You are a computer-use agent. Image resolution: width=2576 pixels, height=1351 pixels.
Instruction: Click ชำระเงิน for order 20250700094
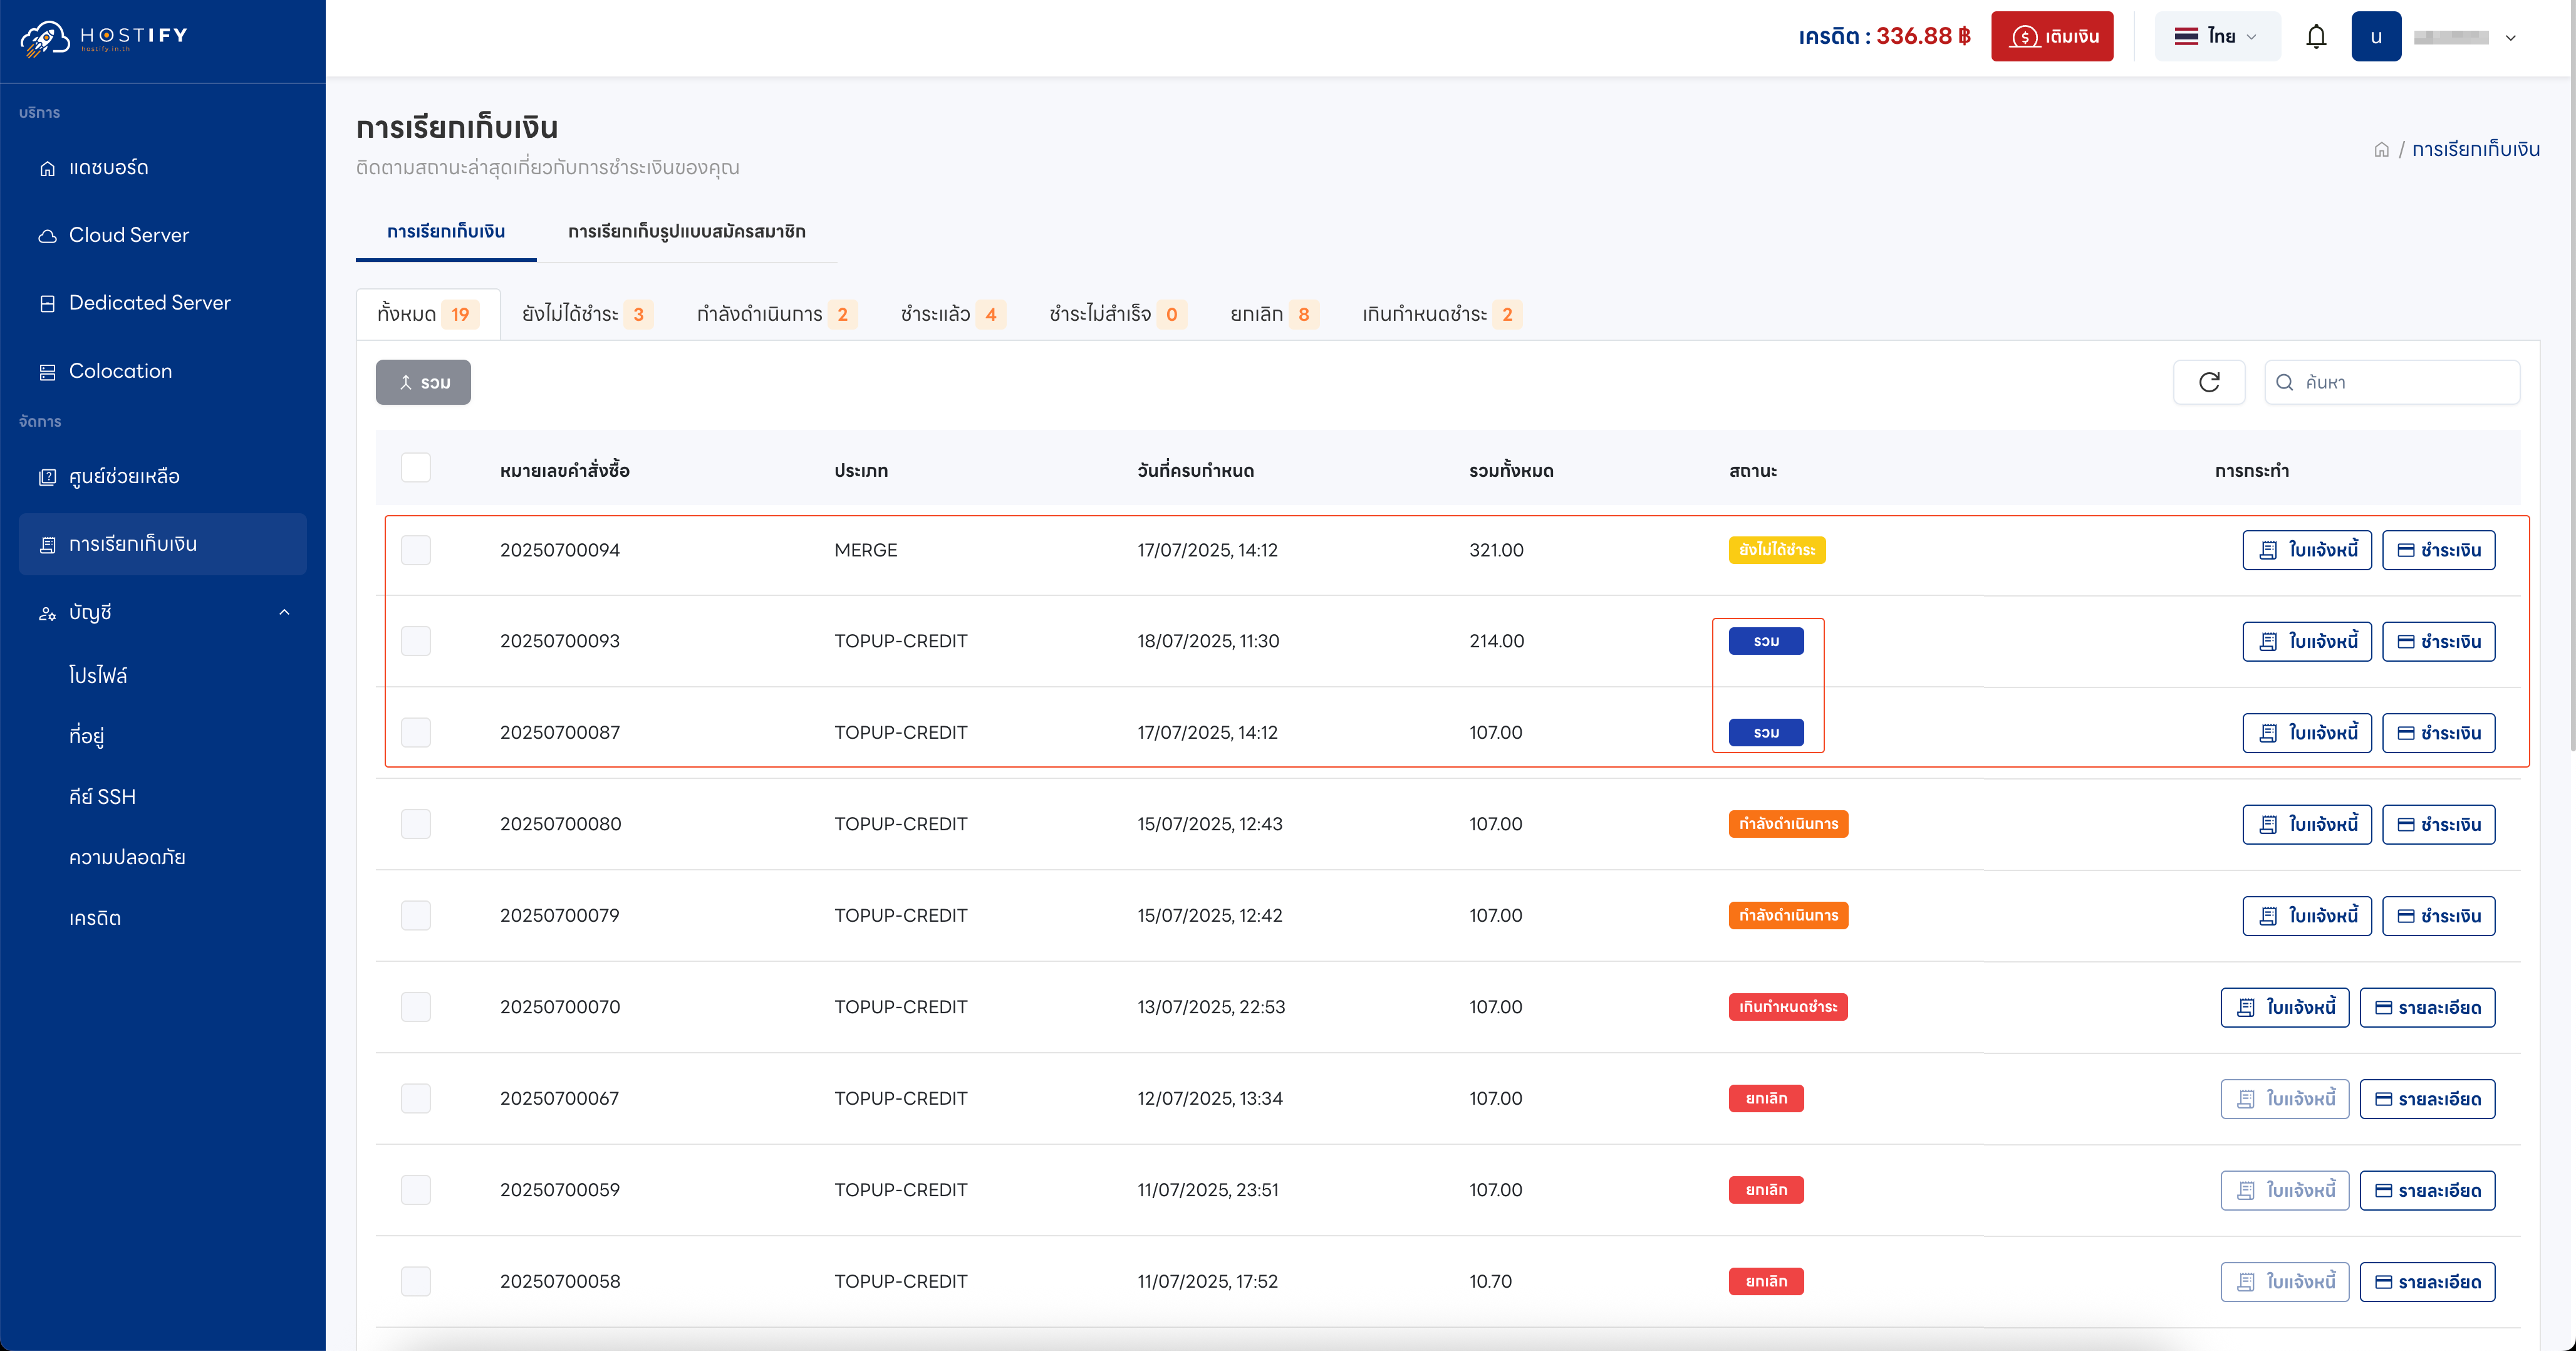coord(2438,550)
